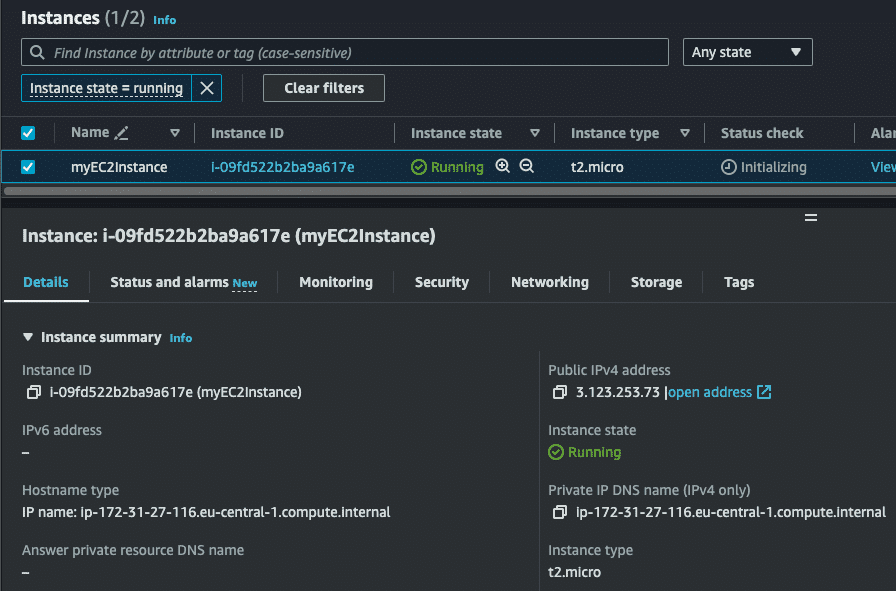
Task: Click the instance heading title in details panel
Action: click(229, 235)
